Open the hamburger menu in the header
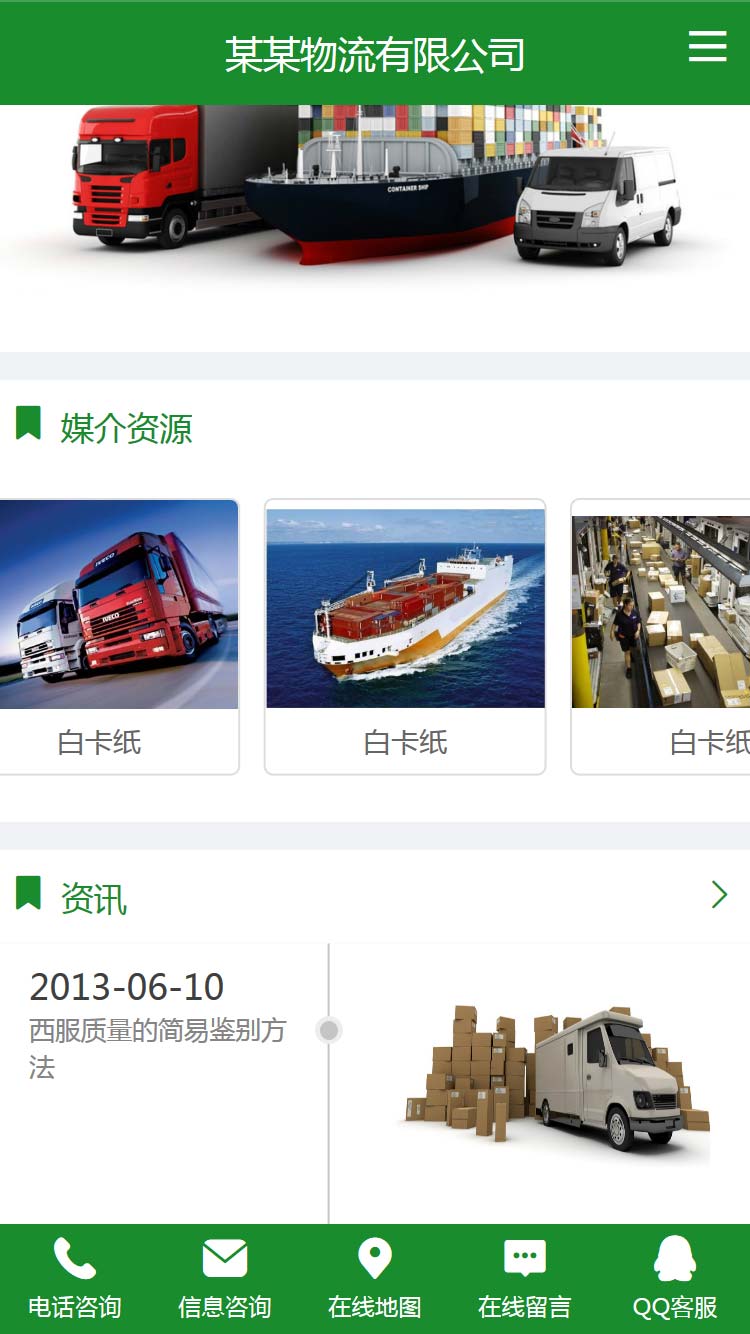Screen dimensions: 750x1334 (708, 46)
